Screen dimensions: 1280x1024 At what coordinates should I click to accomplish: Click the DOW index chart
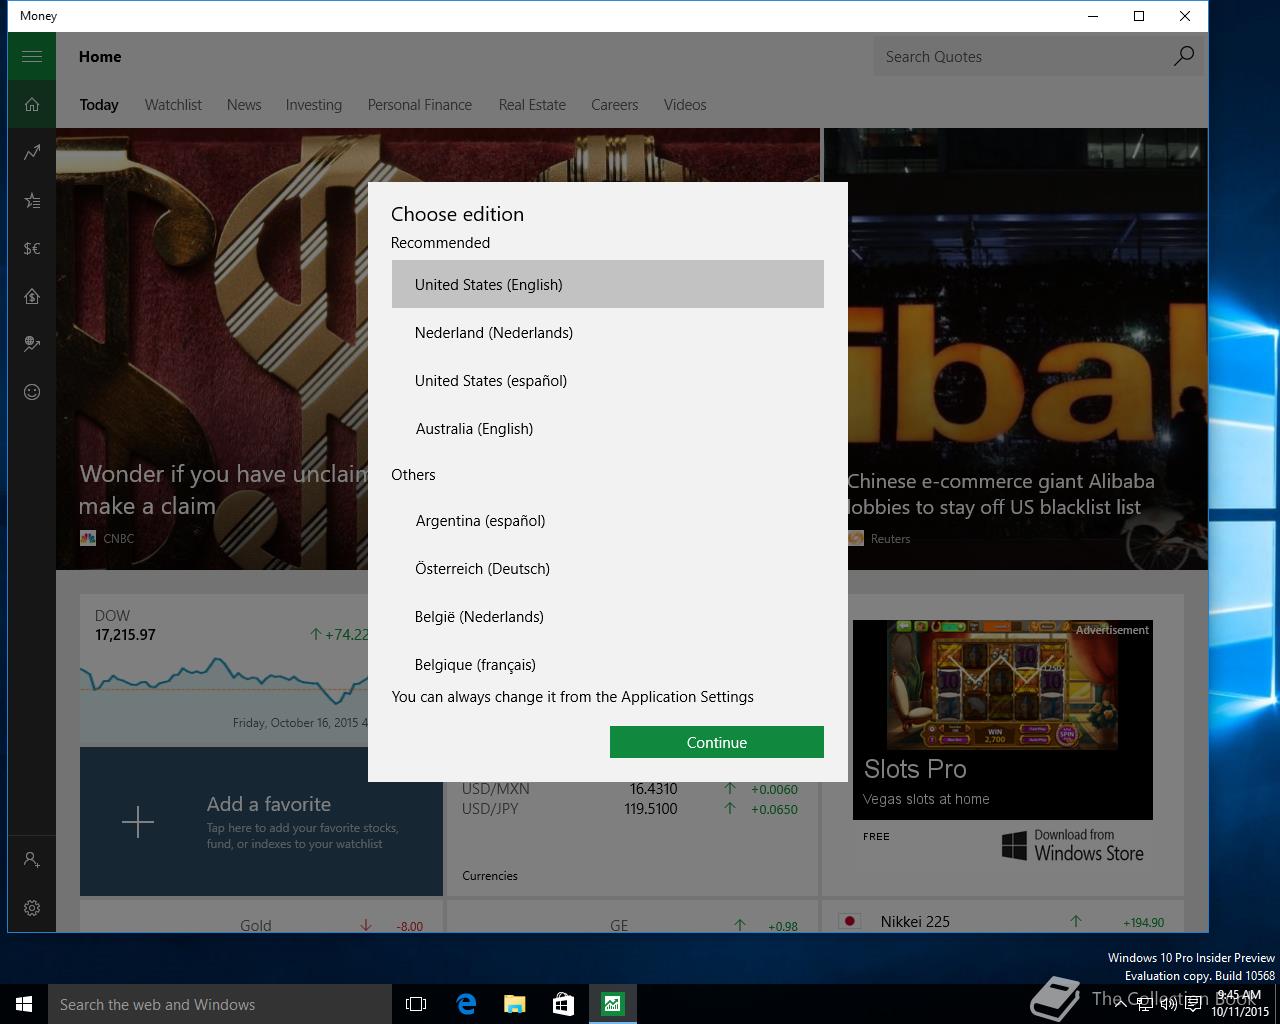[x=224, y=670]
